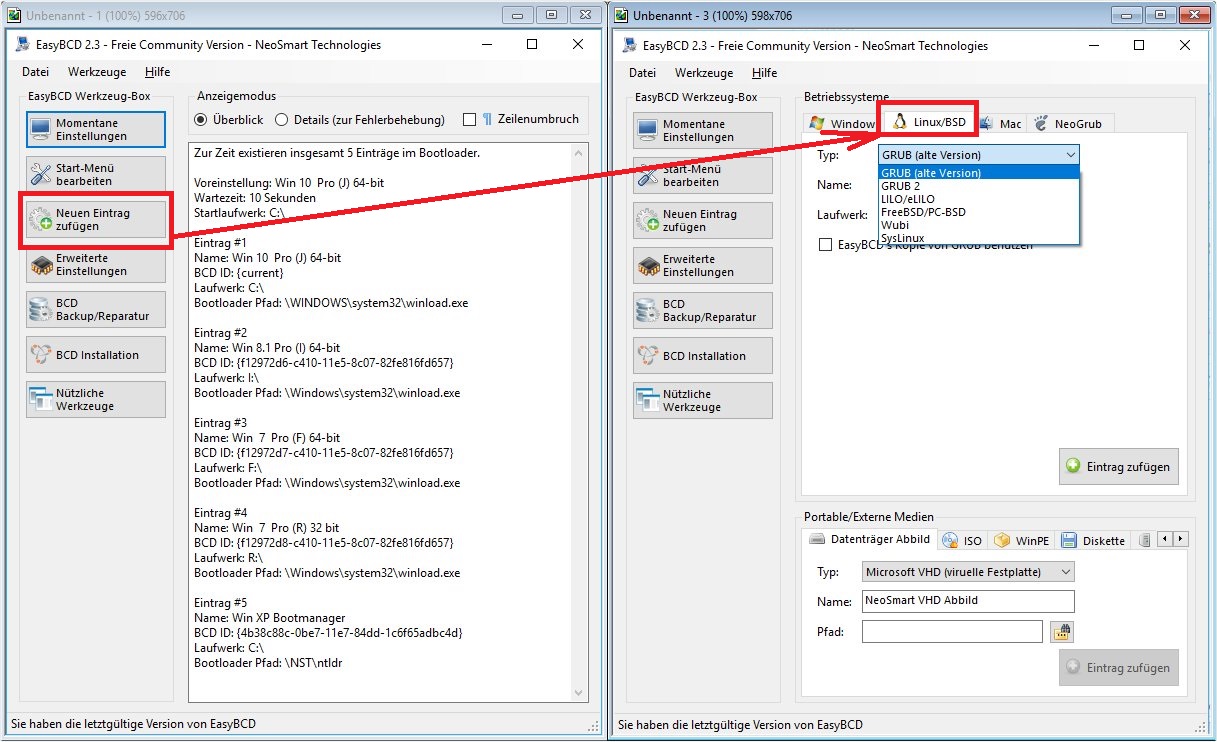Click EasyBCD title bar icon in Unbenannt - 3 window
The image size is (1217, 742).
coord(630,45)
